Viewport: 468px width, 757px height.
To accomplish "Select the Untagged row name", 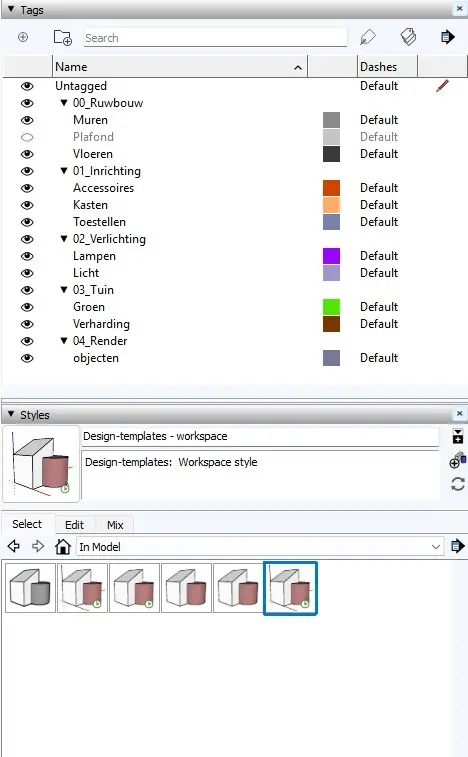I will pyautogui.click(x=81, y=86).
